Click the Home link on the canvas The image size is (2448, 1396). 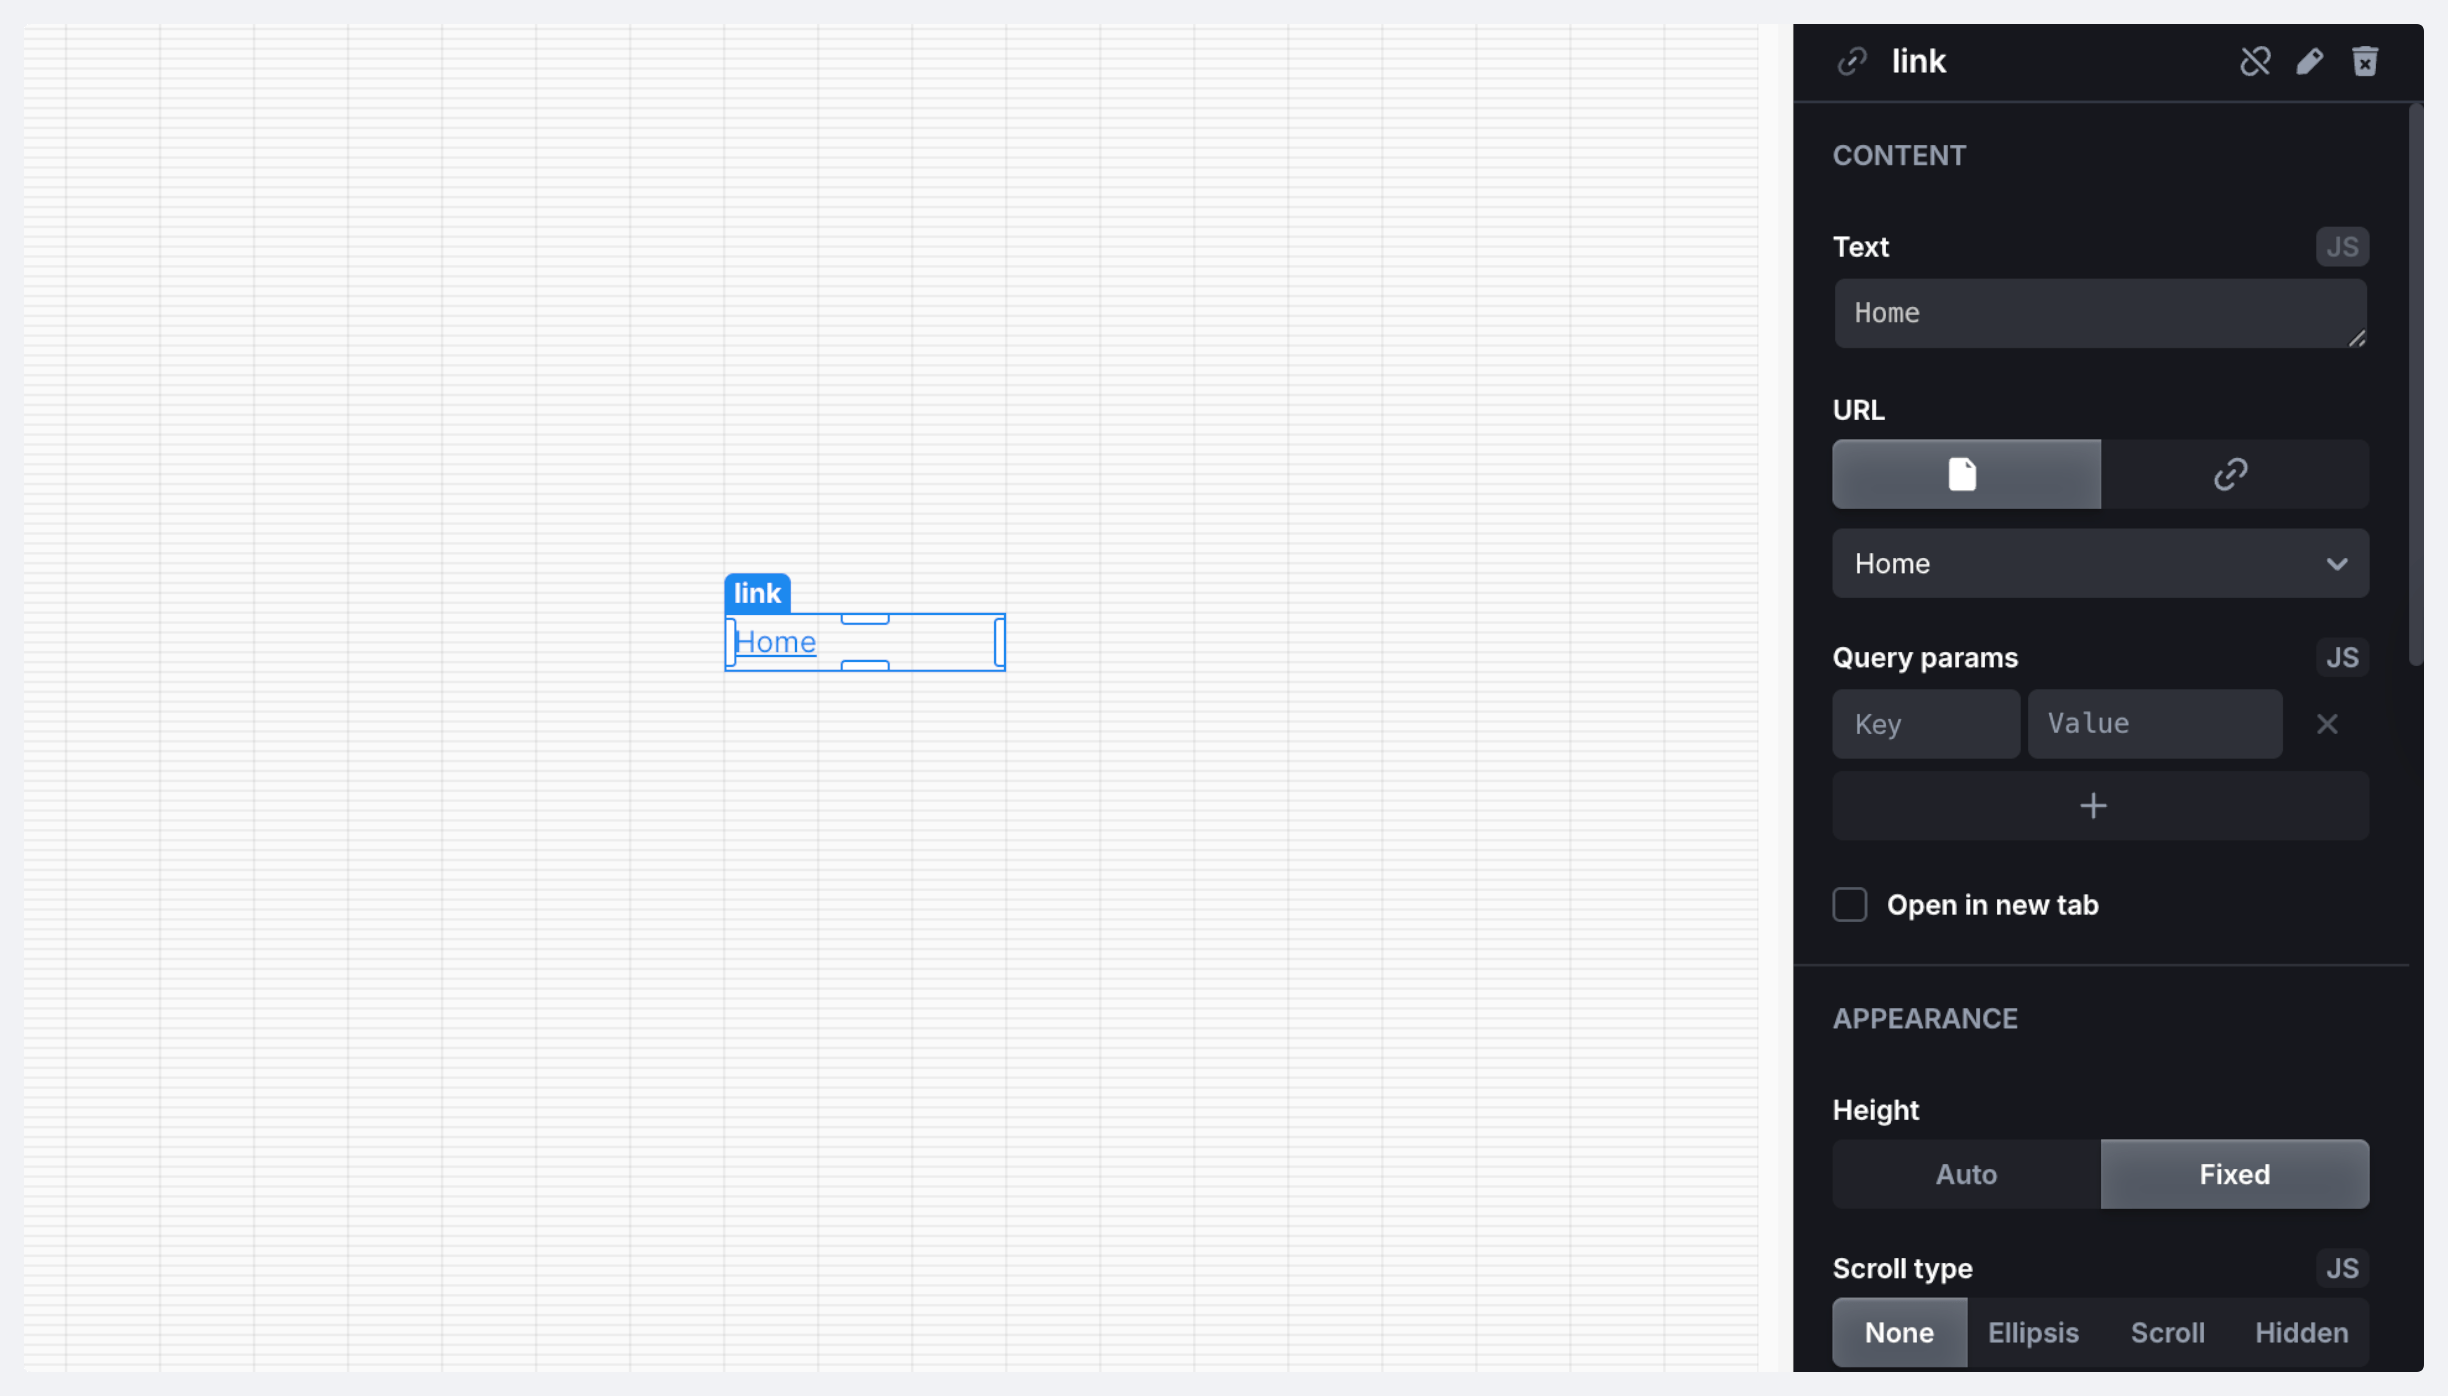click(x=776, y=642)
